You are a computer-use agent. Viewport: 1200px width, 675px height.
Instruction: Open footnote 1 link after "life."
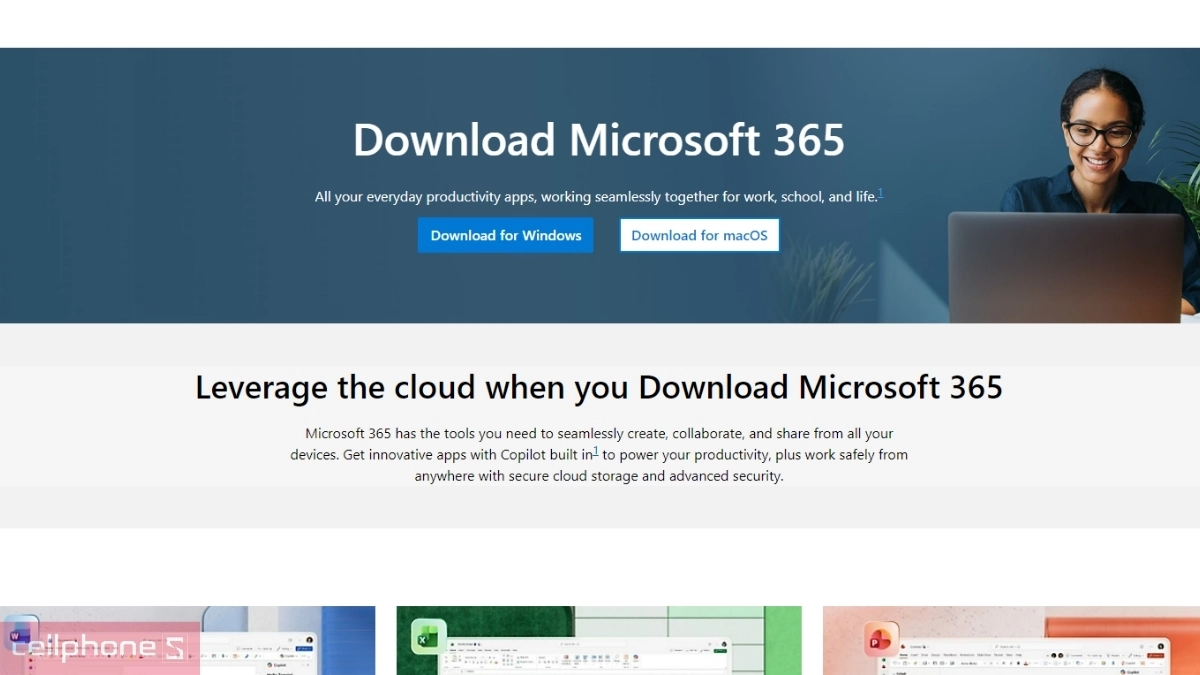880,193
